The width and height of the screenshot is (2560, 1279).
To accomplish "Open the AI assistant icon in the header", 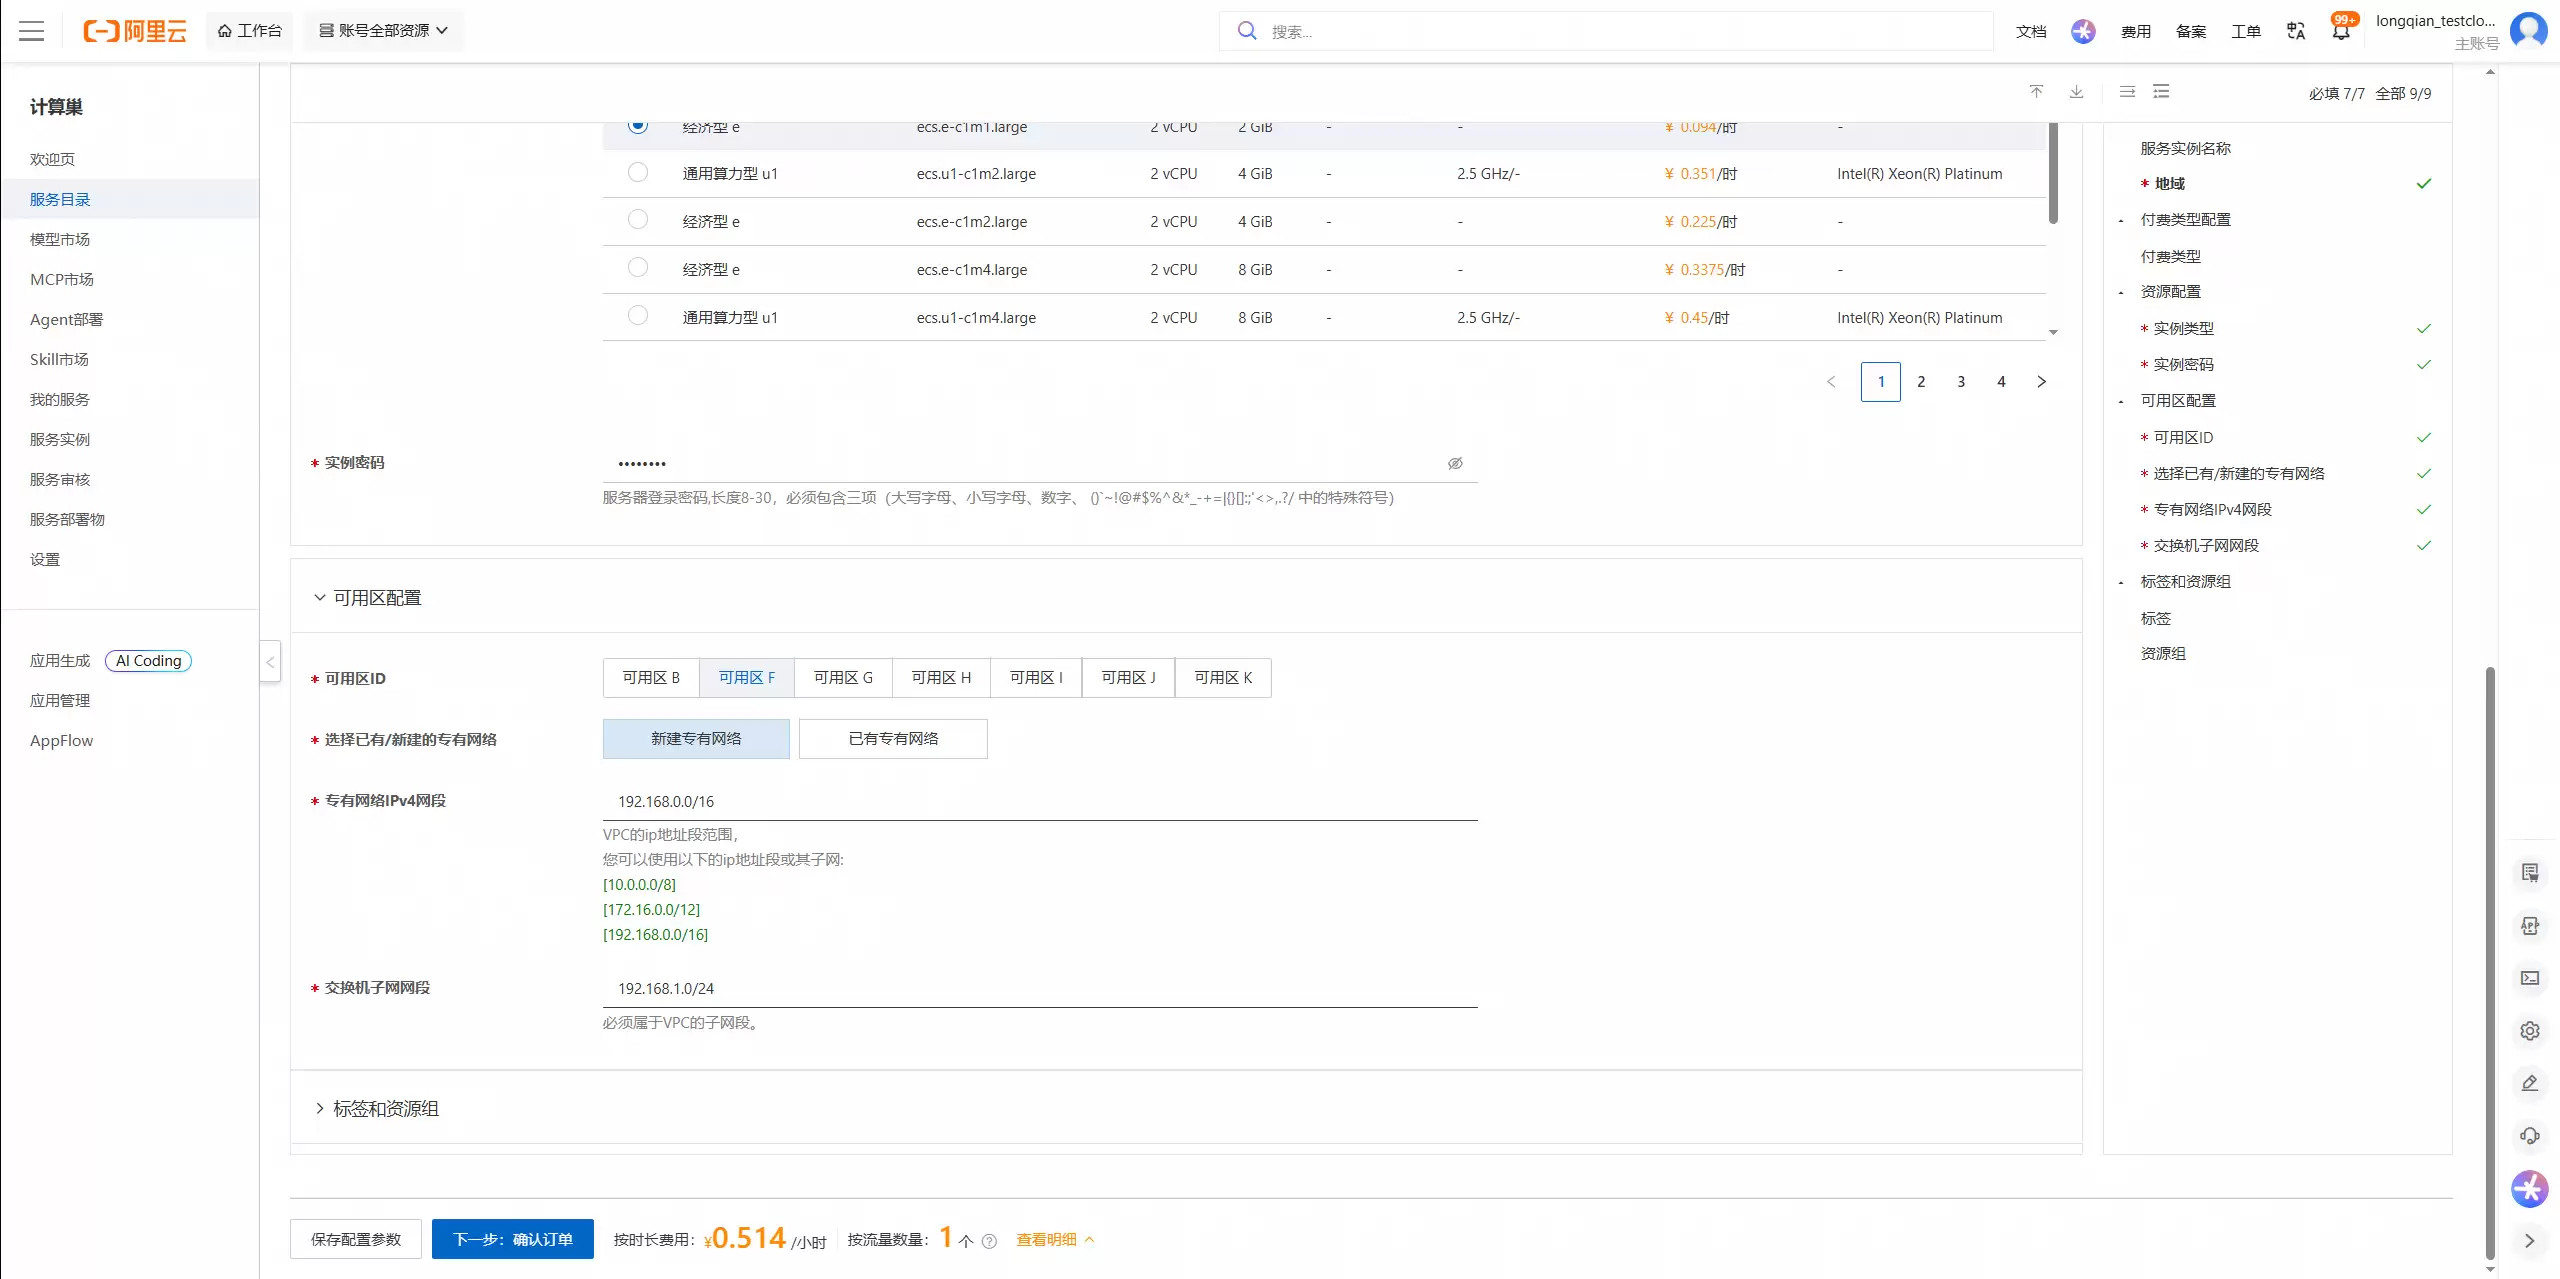I will [2083, 31].
